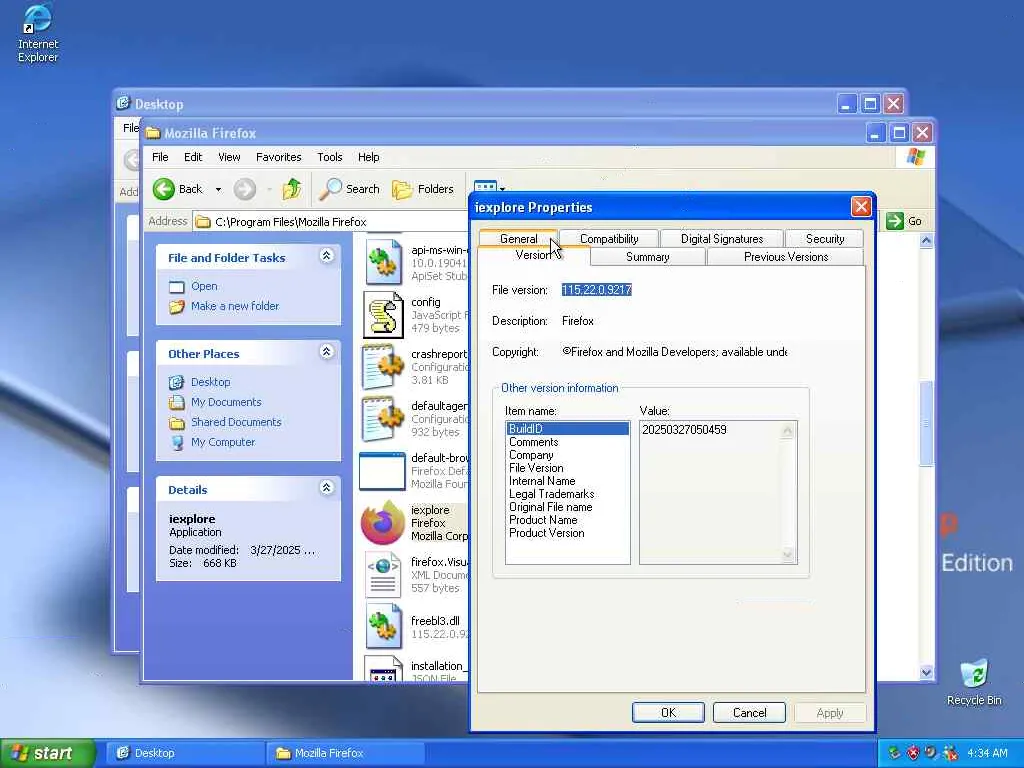This screenshot has height=768, width=1024.
Task: Switch to the General tab
Action: coord(519,239)
